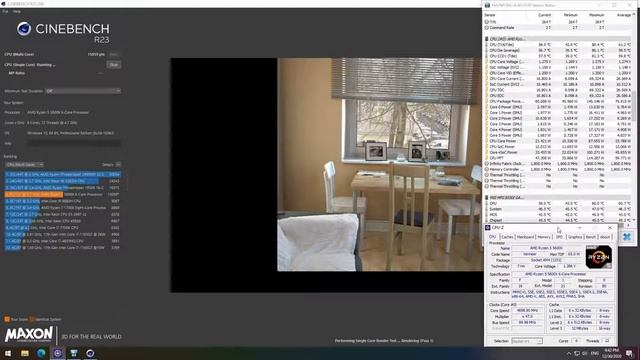The height and width of the screenshot is (360, 640).
Task: Stop the running CPU Single Core test
Action: click(x=113, y=64)
